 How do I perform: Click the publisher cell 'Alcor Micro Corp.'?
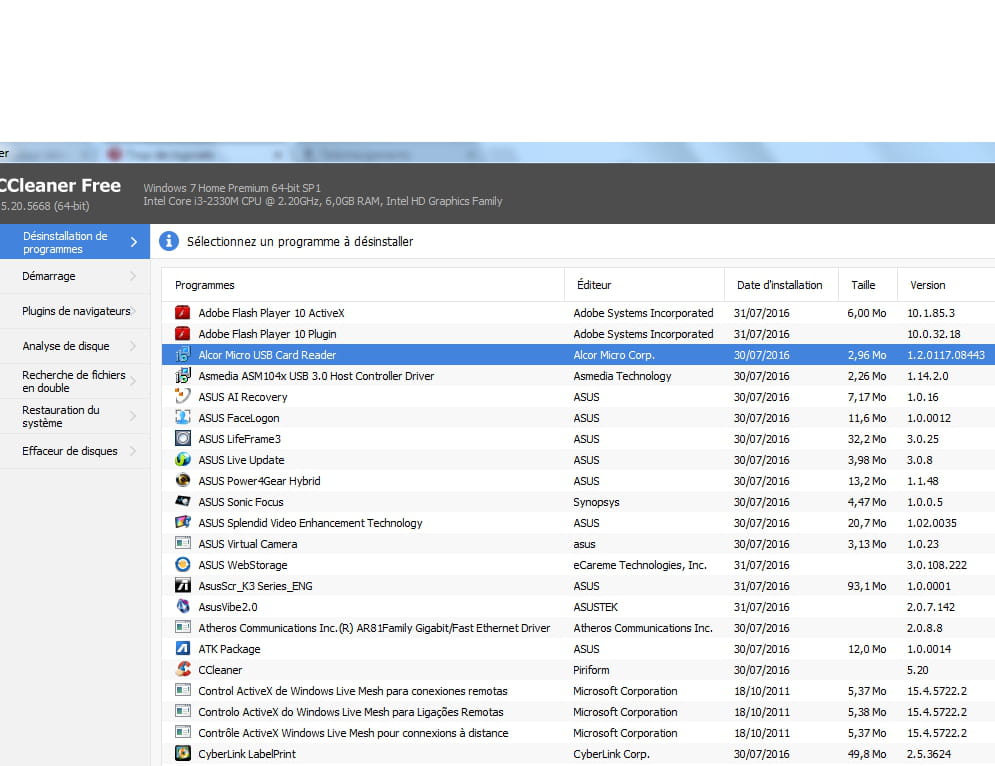[x=614, y=355]
